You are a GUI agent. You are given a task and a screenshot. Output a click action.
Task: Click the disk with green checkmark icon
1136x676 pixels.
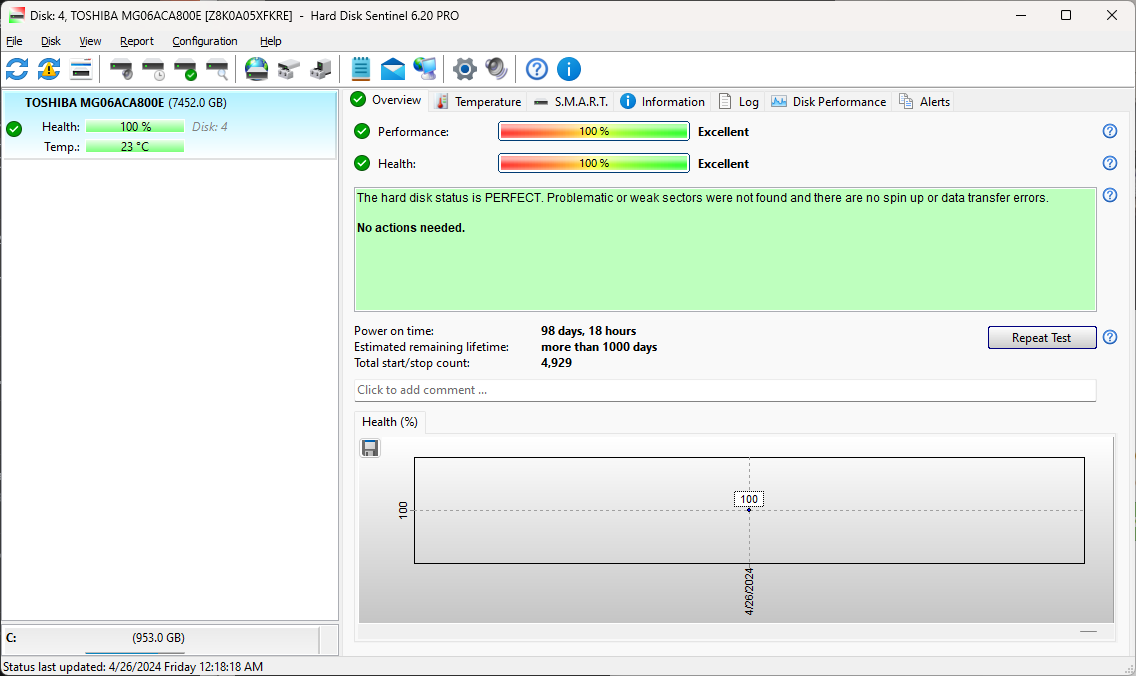click(x=185, y=70)
